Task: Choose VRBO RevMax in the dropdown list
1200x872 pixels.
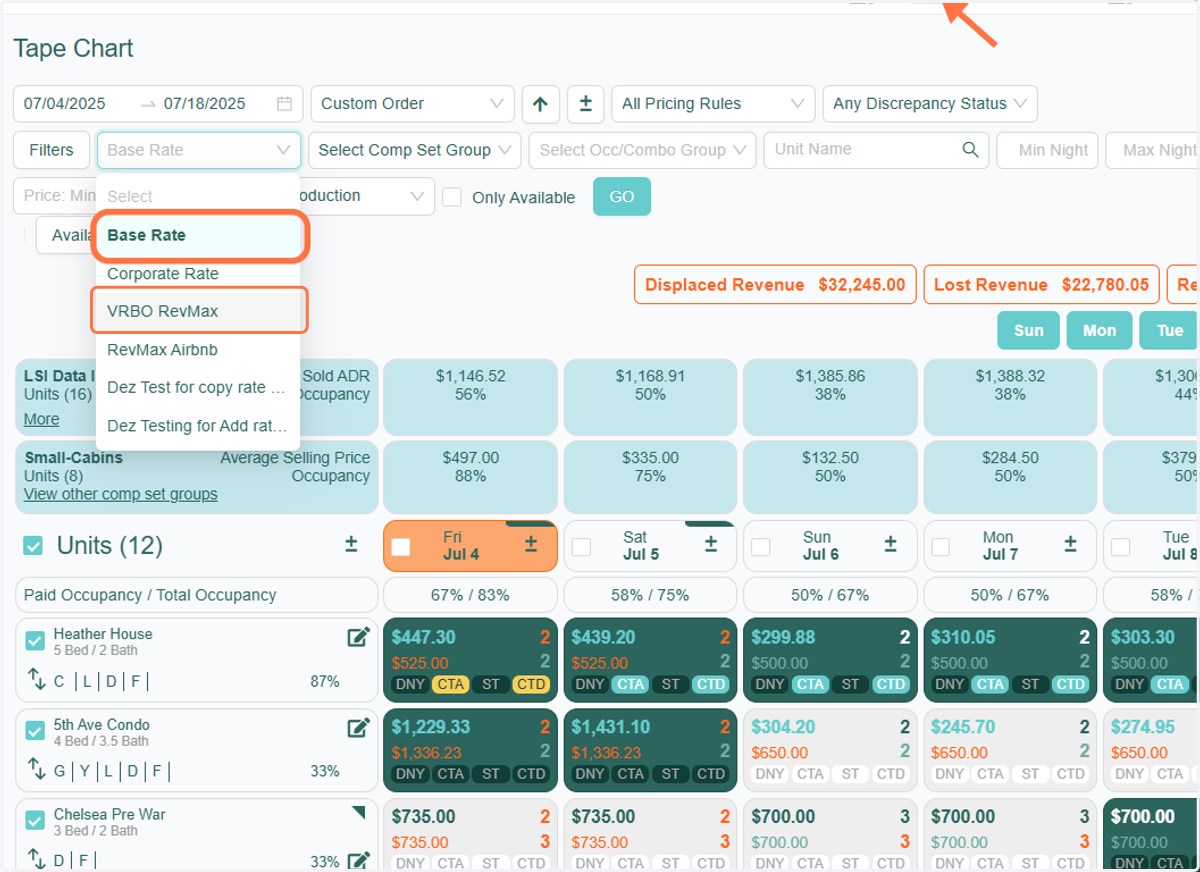Action: coord(198,312)
